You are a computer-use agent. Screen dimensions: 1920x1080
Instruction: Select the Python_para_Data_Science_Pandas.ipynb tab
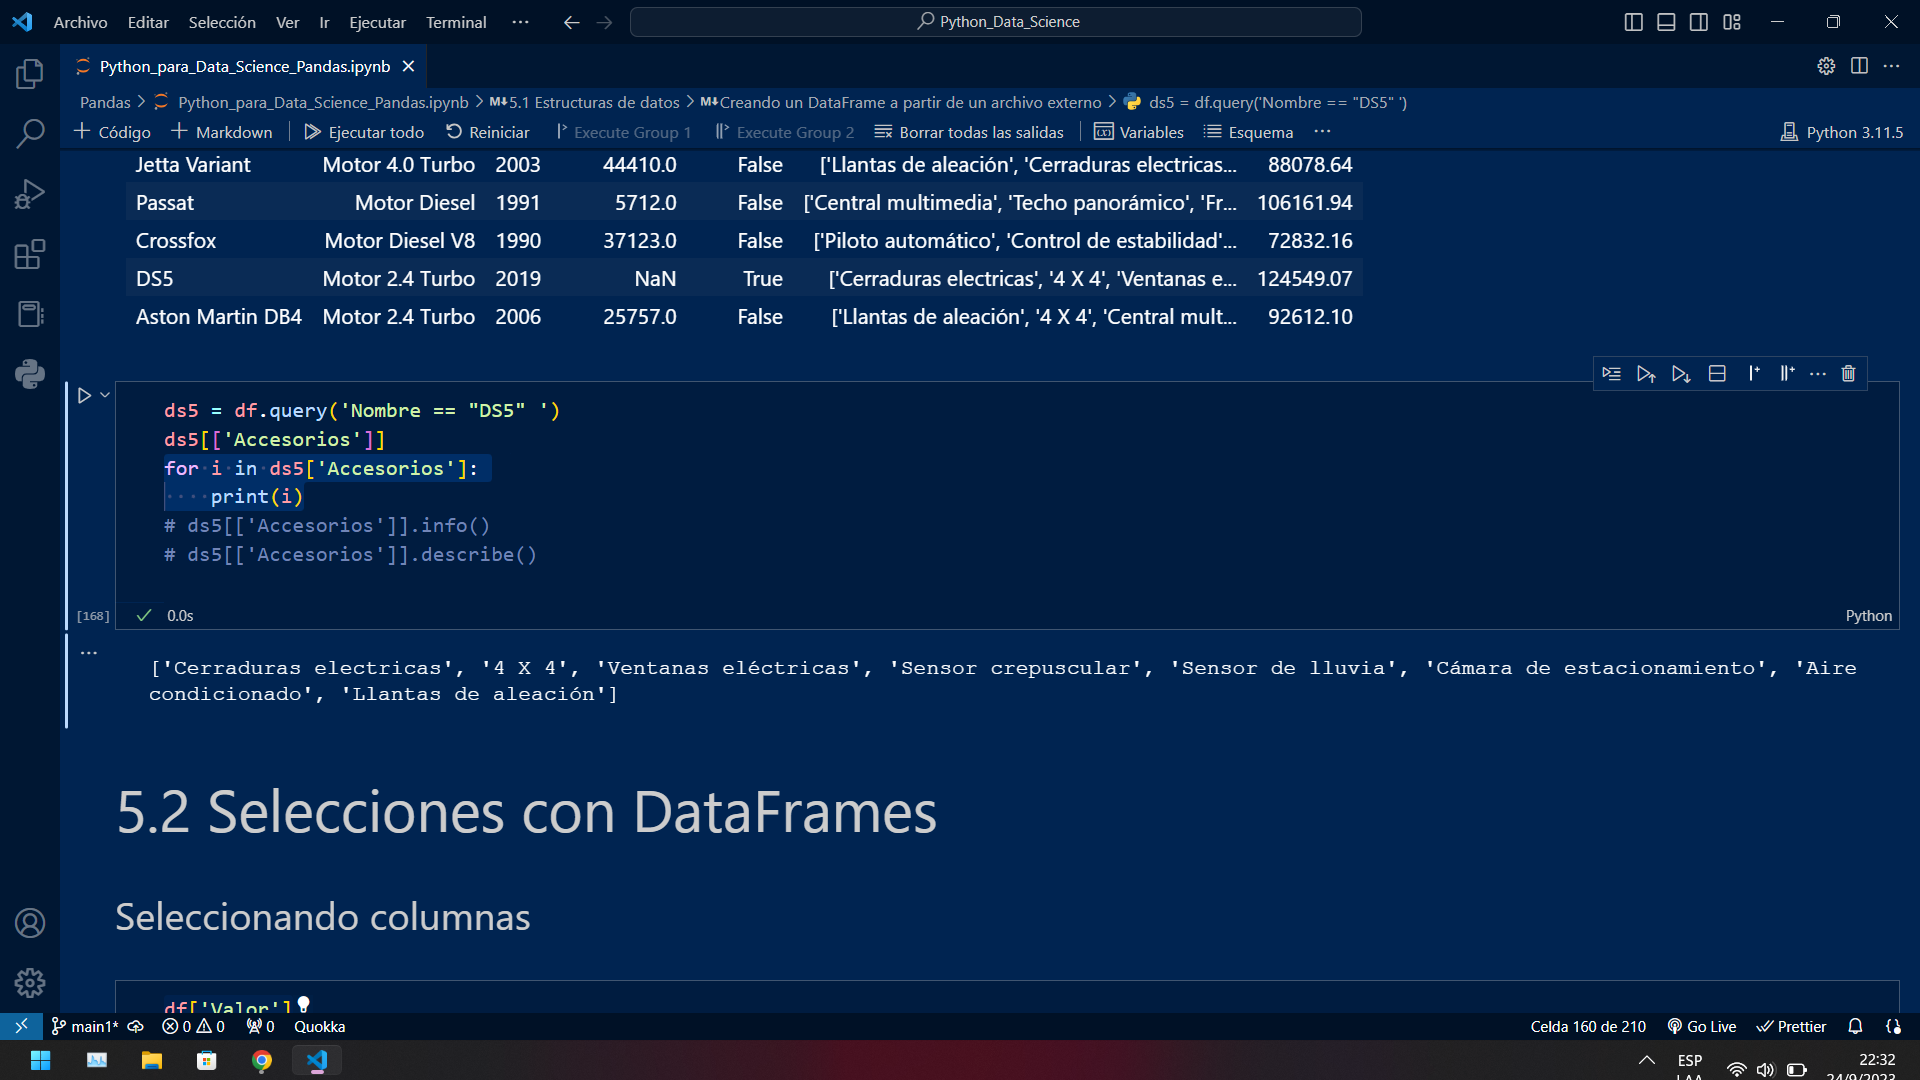coord(244,66)
